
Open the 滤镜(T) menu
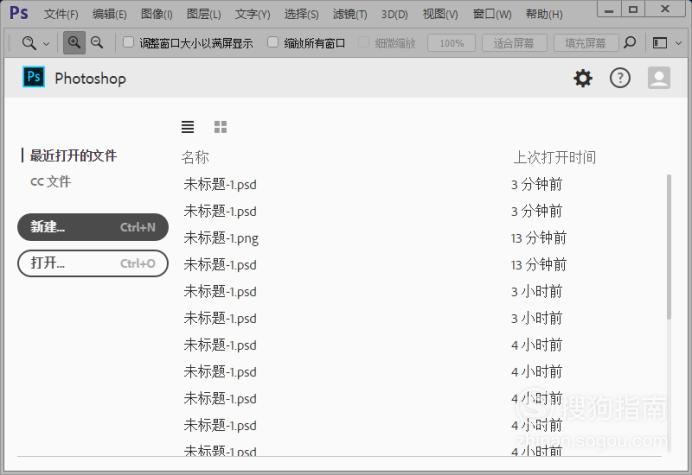click(x=350, y=14)
